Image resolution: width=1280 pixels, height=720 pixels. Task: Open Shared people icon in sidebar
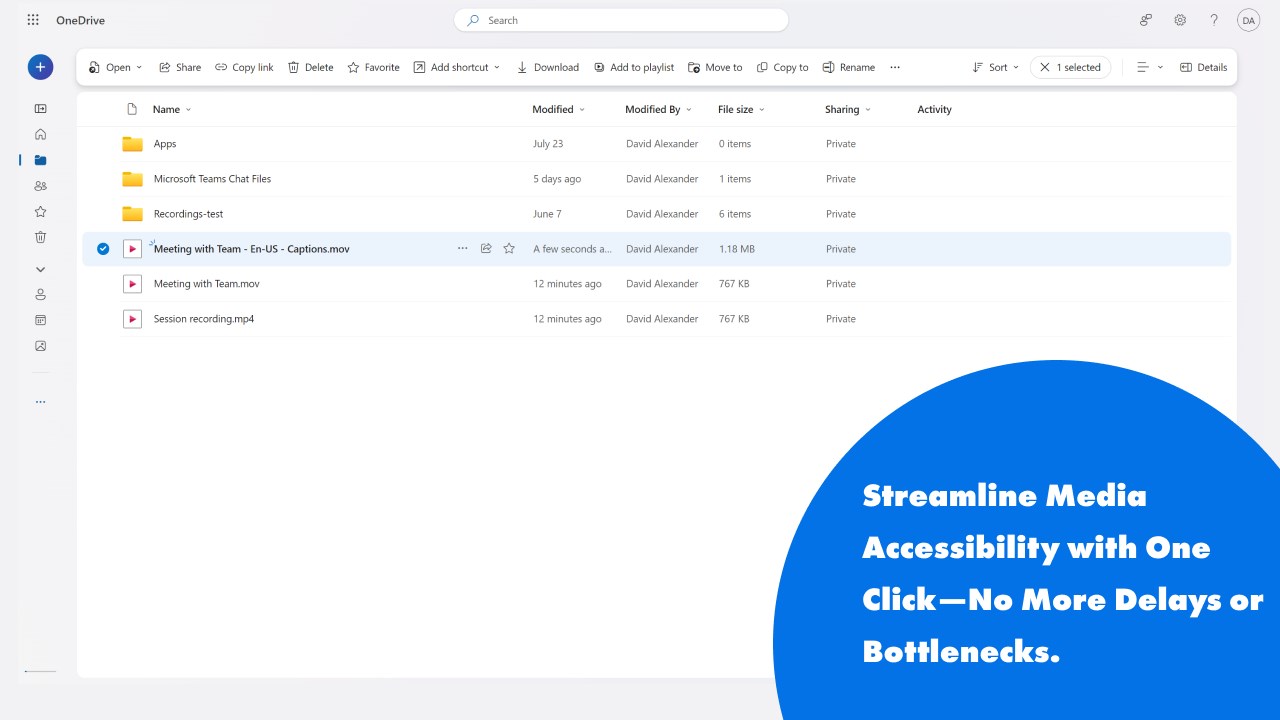40,186
